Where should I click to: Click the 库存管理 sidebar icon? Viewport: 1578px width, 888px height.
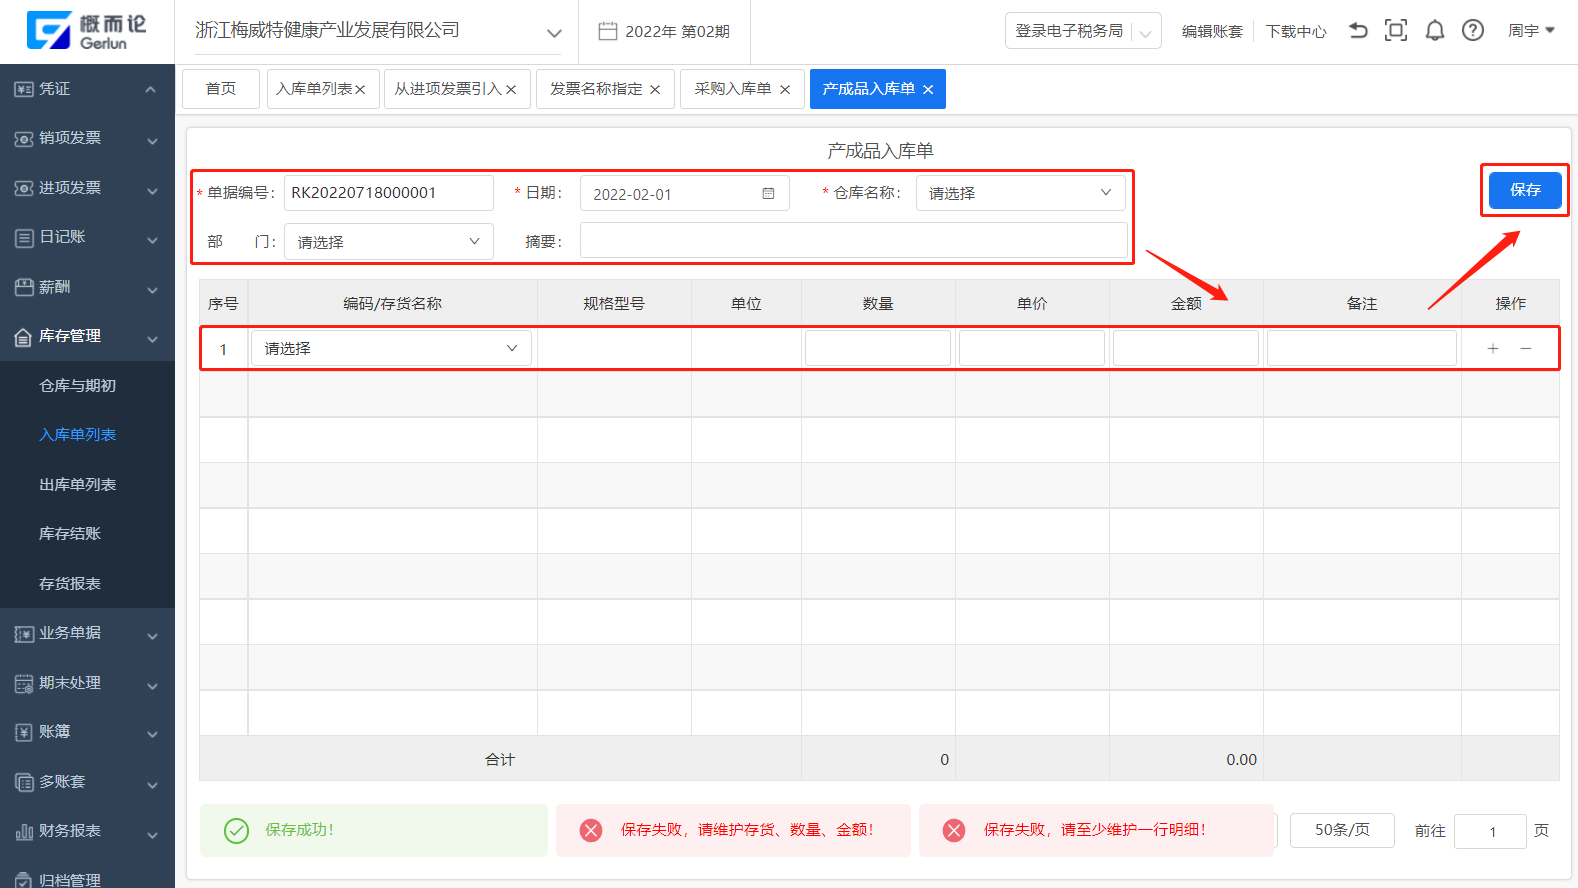coord(24,337)
